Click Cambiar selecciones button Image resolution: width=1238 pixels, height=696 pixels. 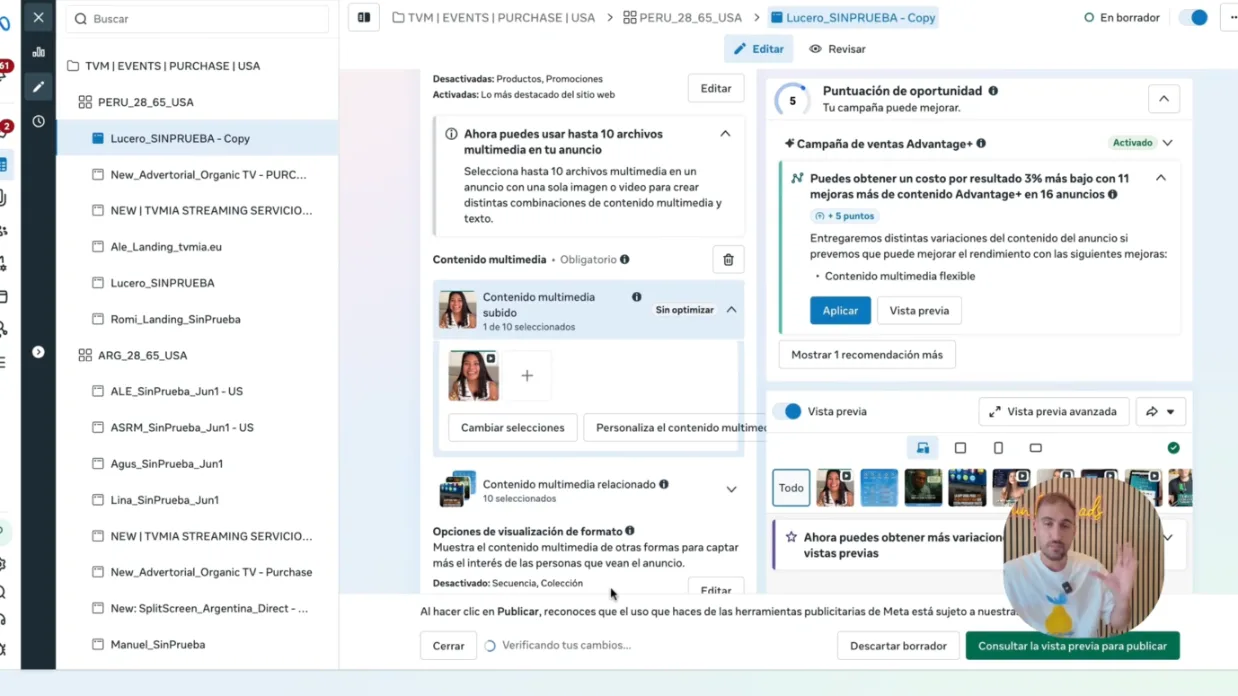click(x=512, y=428)
